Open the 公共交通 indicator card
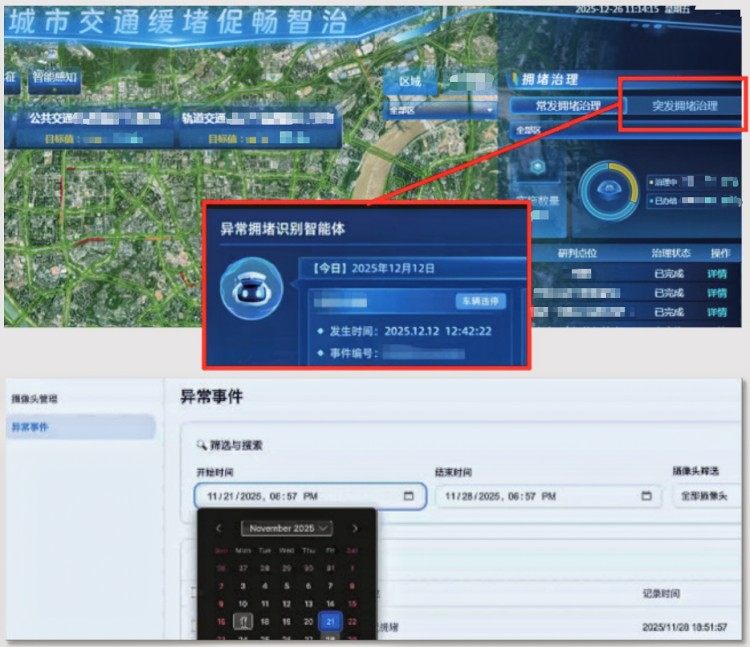The height and width of the screenshot is (647, 750). pos(94,128)
